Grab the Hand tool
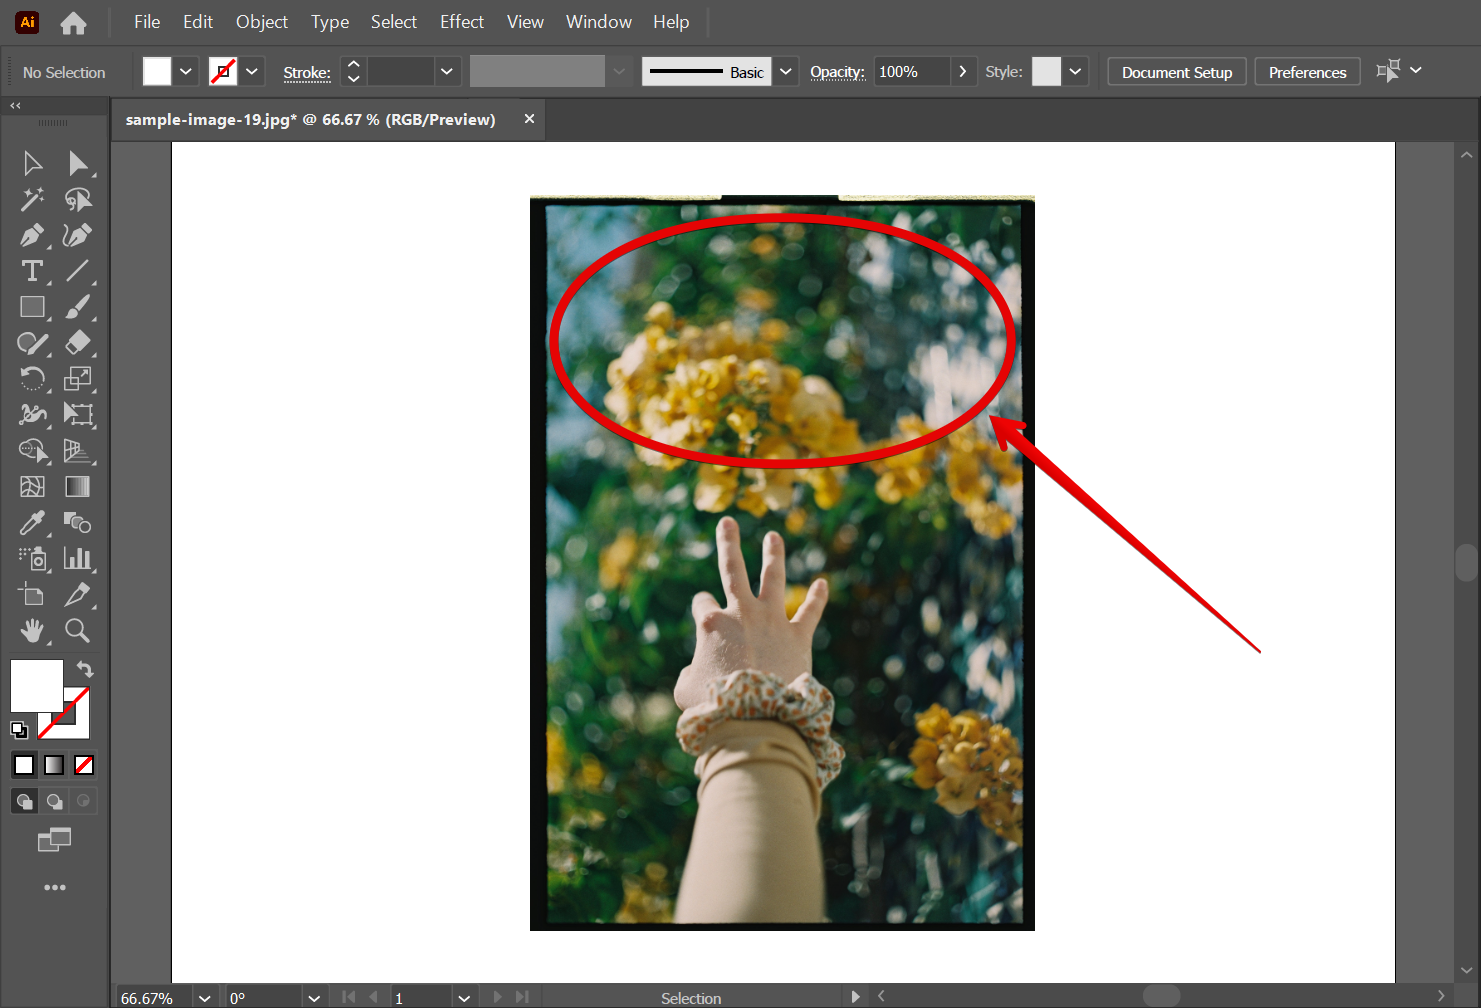The image size is (1481, 1008). (x=33, y=631)
